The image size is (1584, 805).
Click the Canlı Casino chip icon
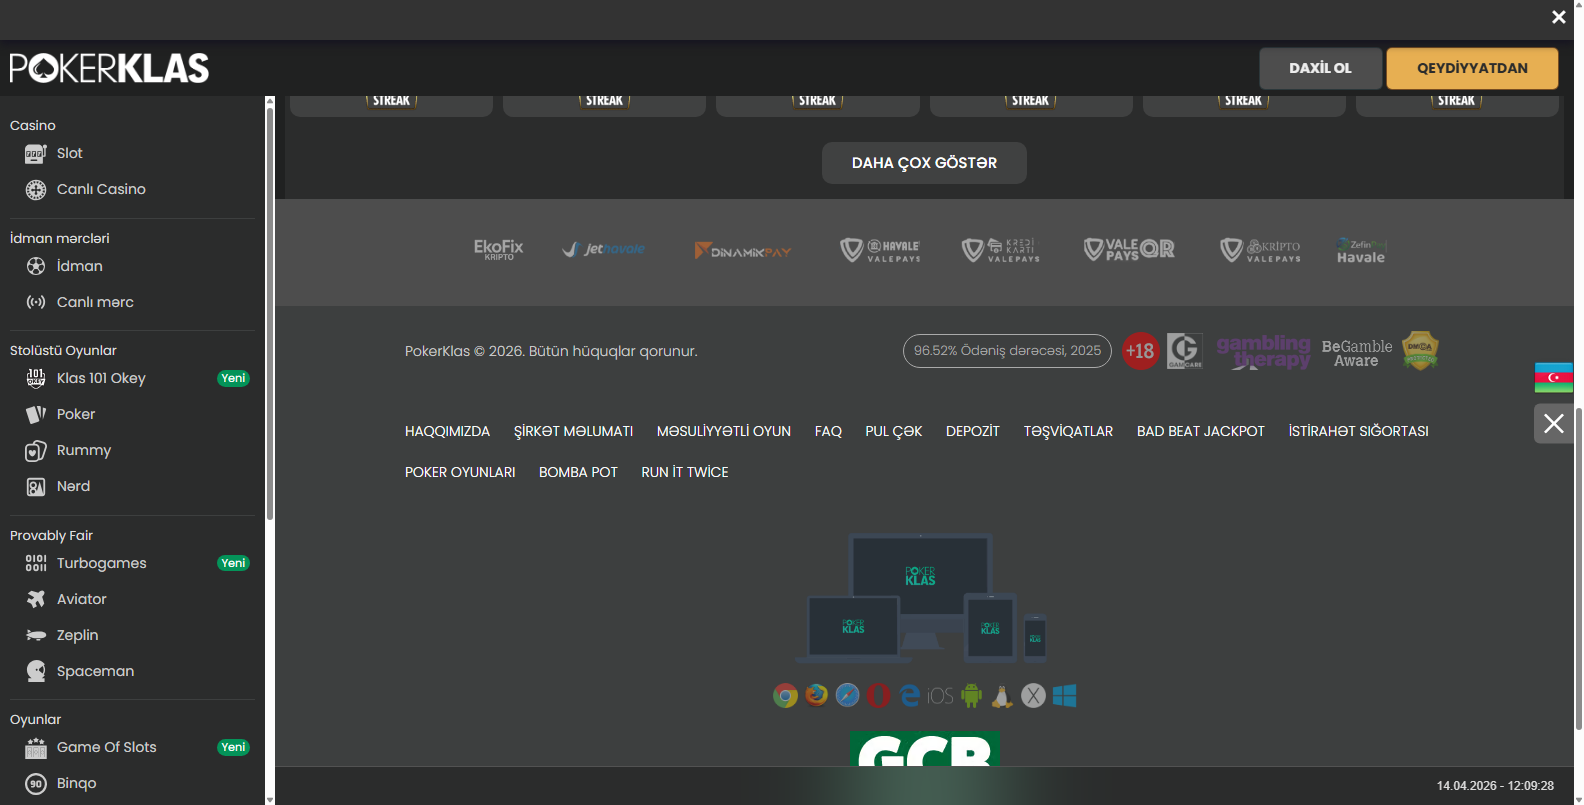(x=36, y=189)
